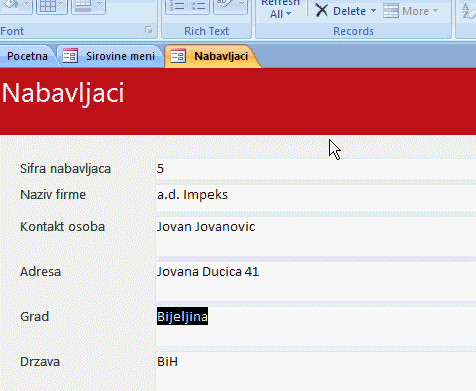The height and width of the screenshot is (391, 476).
Task: Open the Gridlines dropdown arrow
Action: [x=61, y=4]
